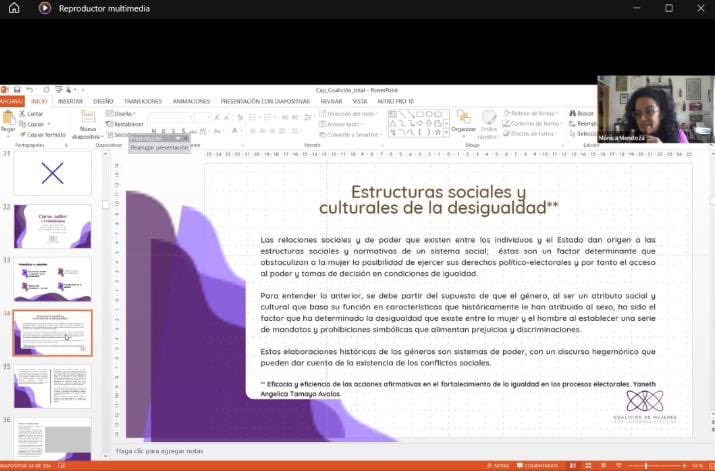
Task: Select the triangle shape in shapes gallery
Action: [393, 123]
